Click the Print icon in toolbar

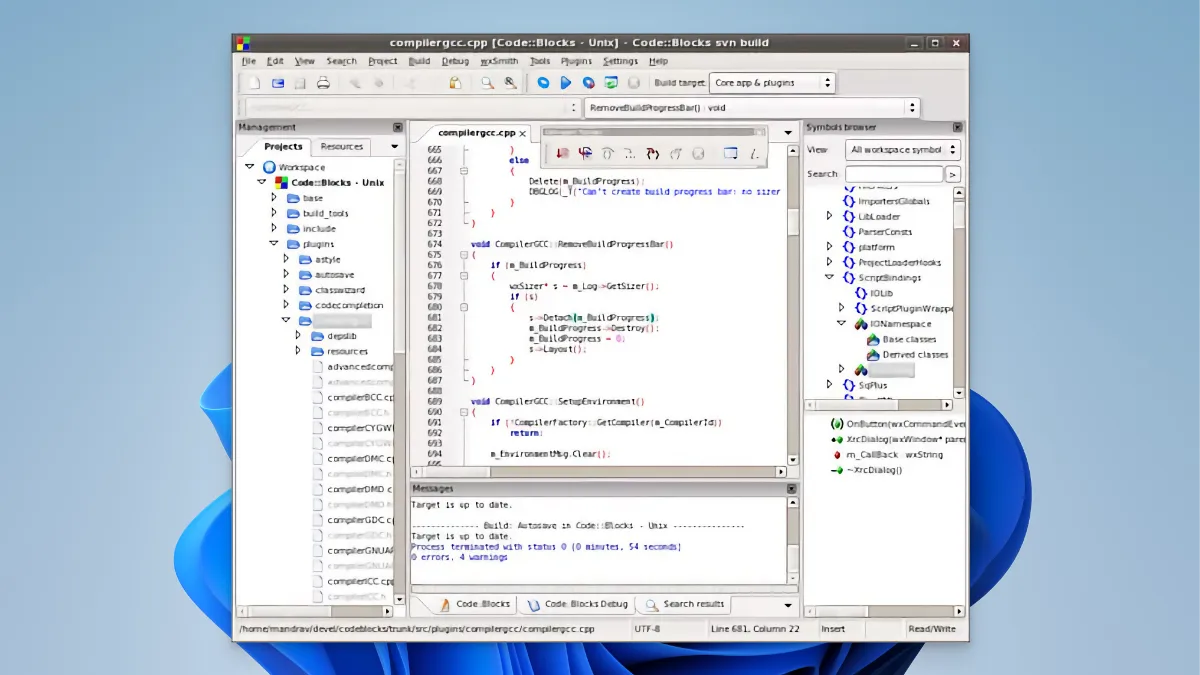click(x=323, y=83)
